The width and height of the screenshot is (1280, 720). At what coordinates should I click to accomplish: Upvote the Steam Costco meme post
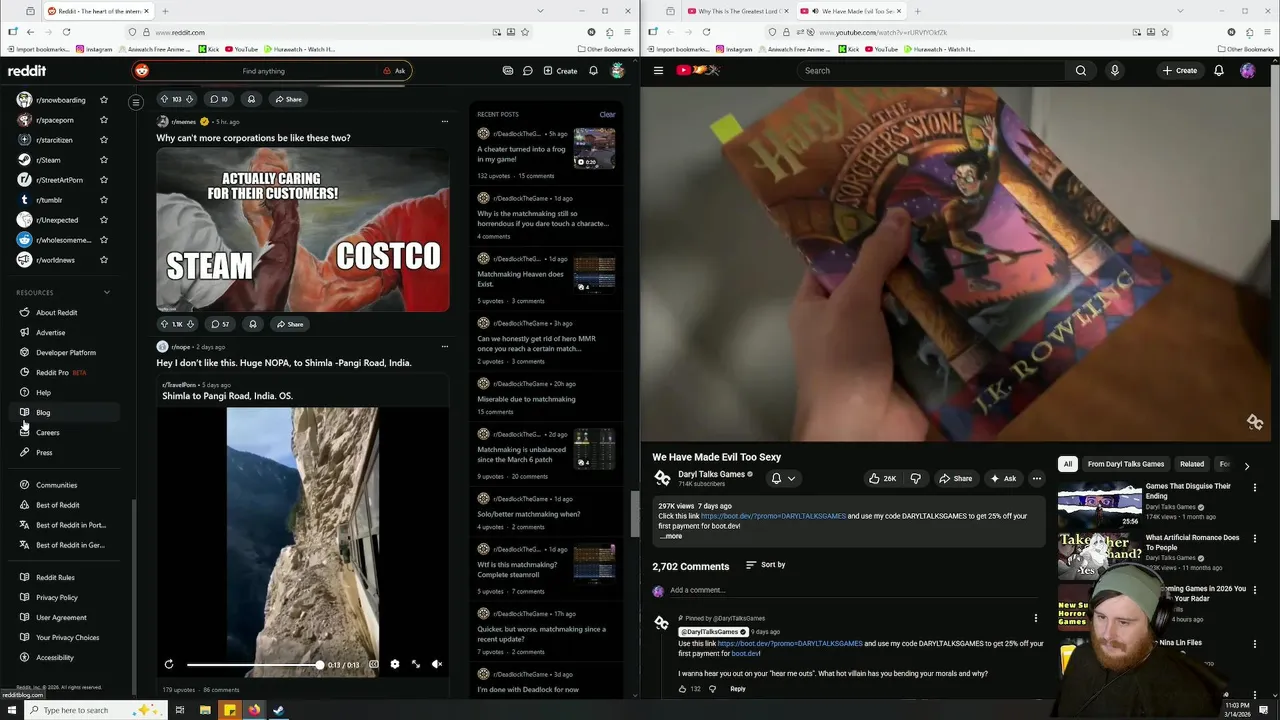[x=164, y=324]
